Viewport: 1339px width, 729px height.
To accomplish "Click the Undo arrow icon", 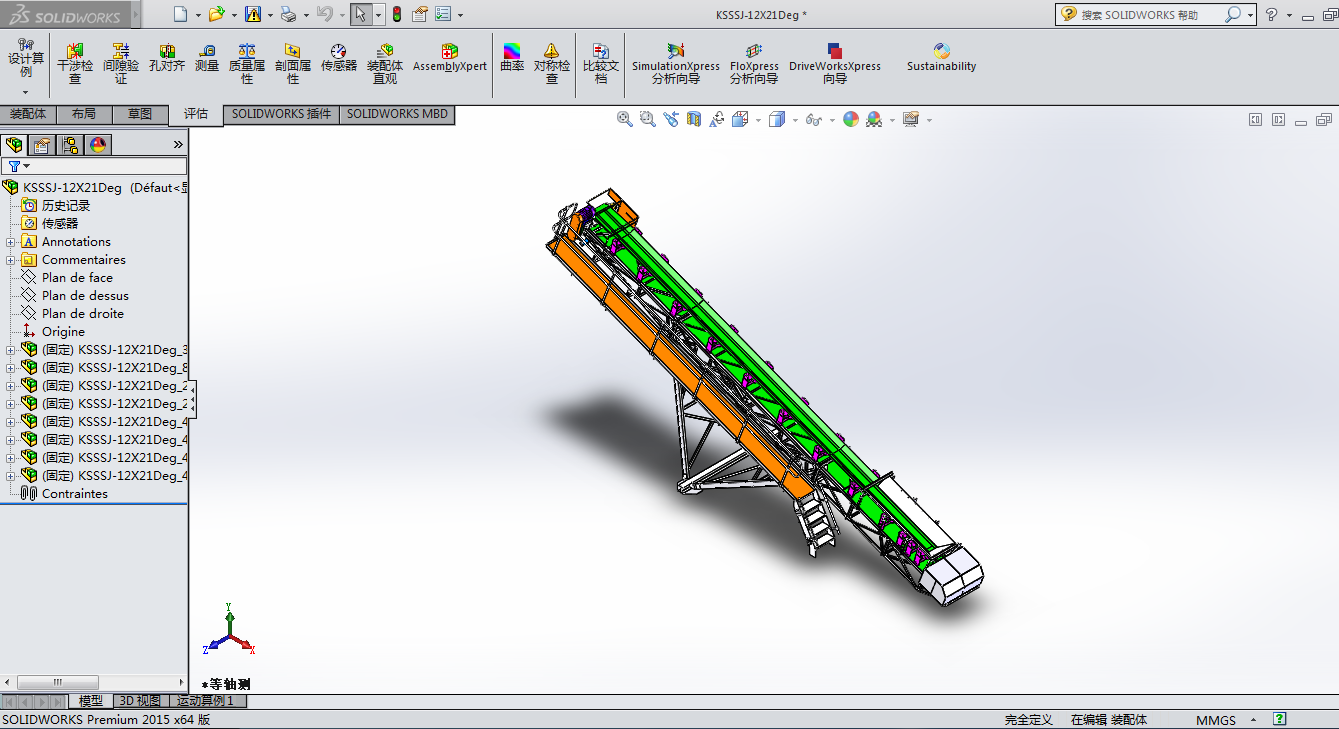I will pos(323,14).
